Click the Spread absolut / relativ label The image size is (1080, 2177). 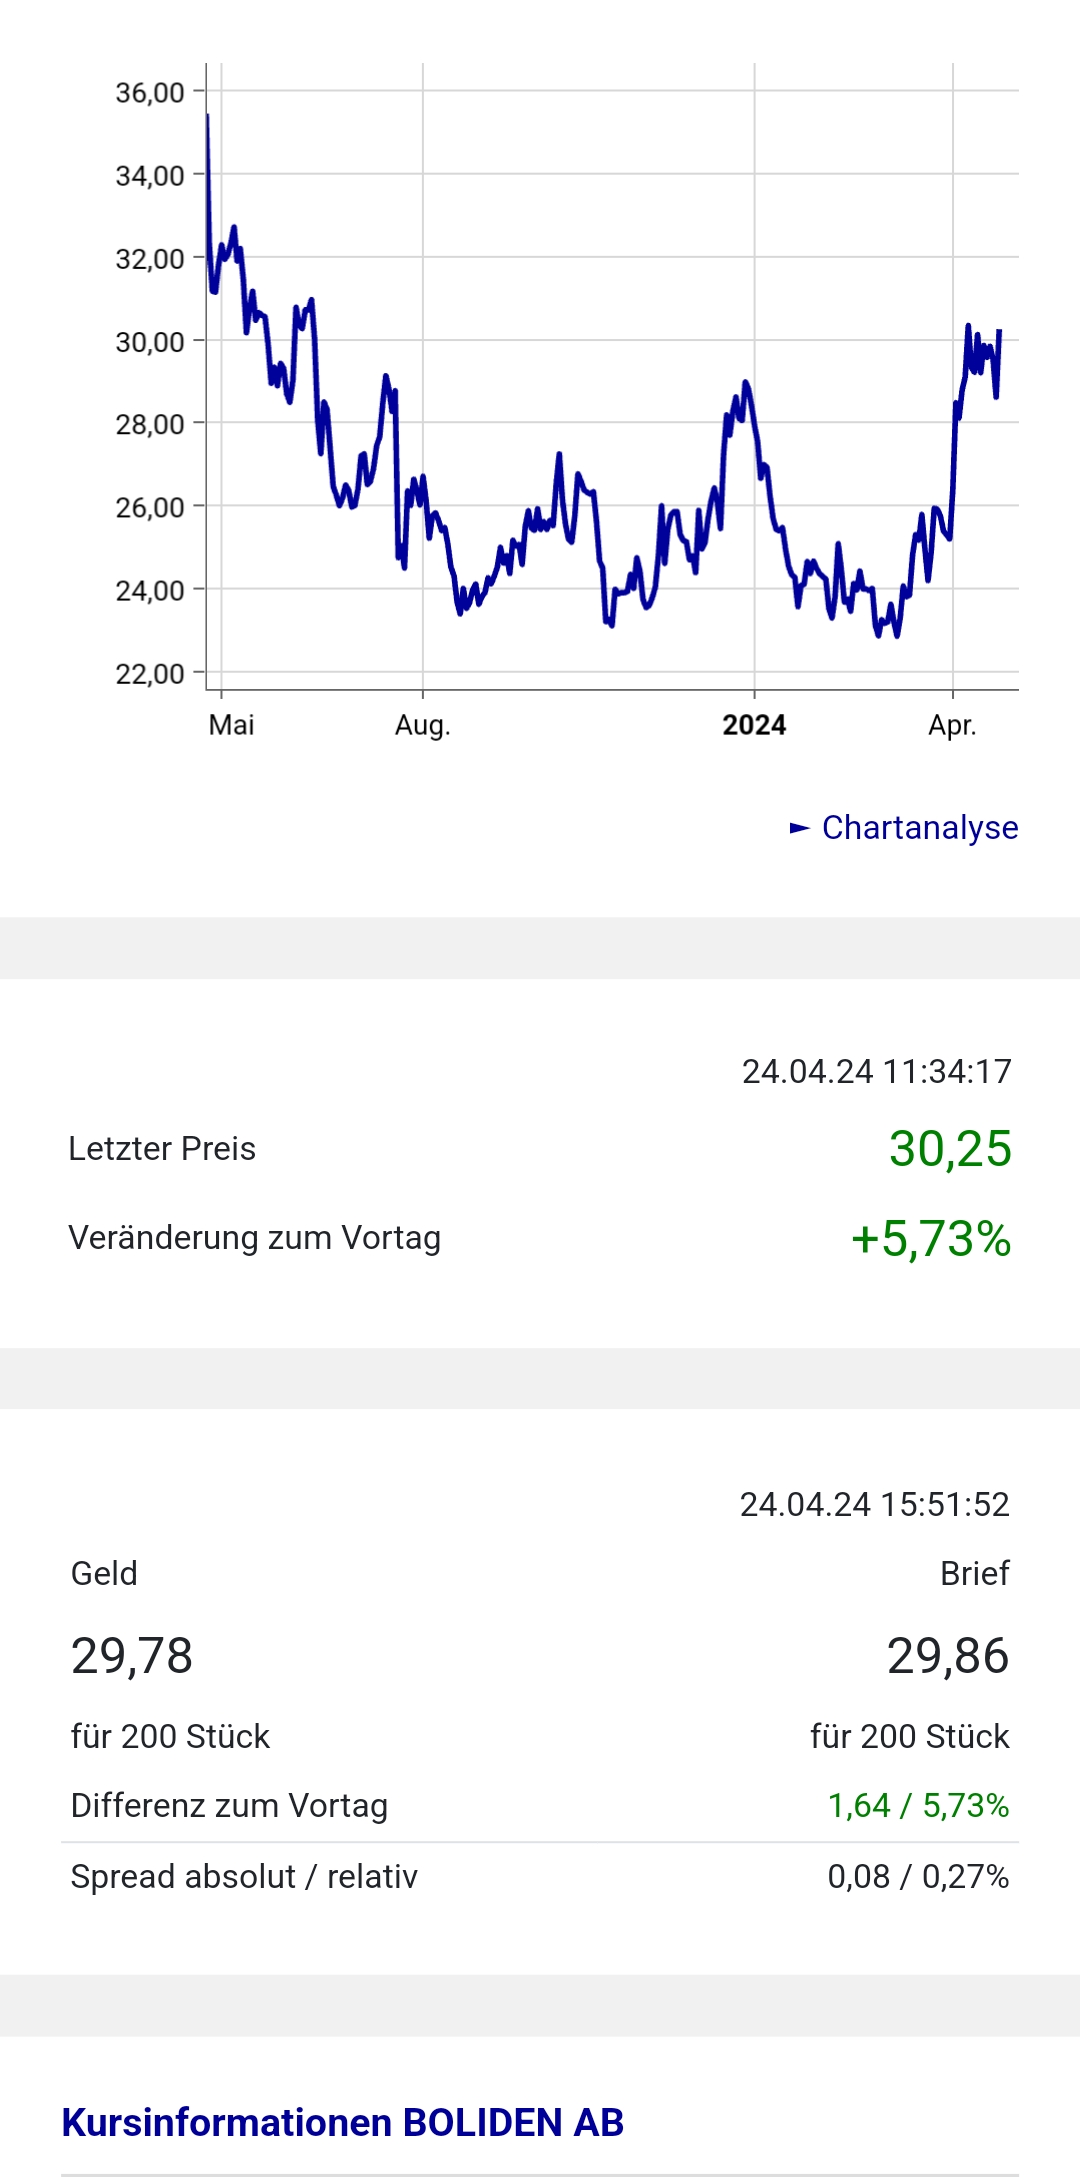(x=244, y=1876)
